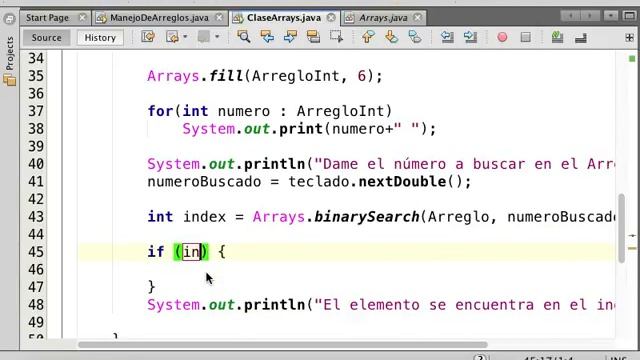Click the Back navigation toolbar icon
The image size is (640, 360).
pos(172,37)
